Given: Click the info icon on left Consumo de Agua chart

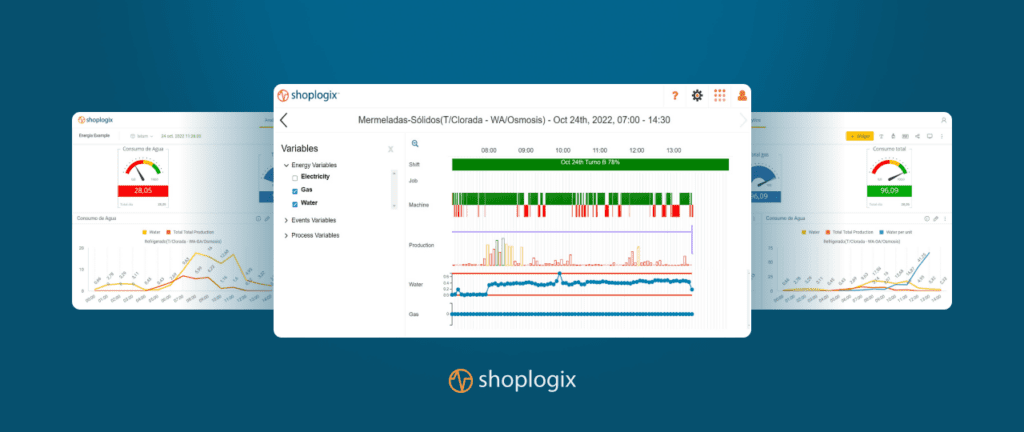Looking at the screenshot, I should [257, 219].
